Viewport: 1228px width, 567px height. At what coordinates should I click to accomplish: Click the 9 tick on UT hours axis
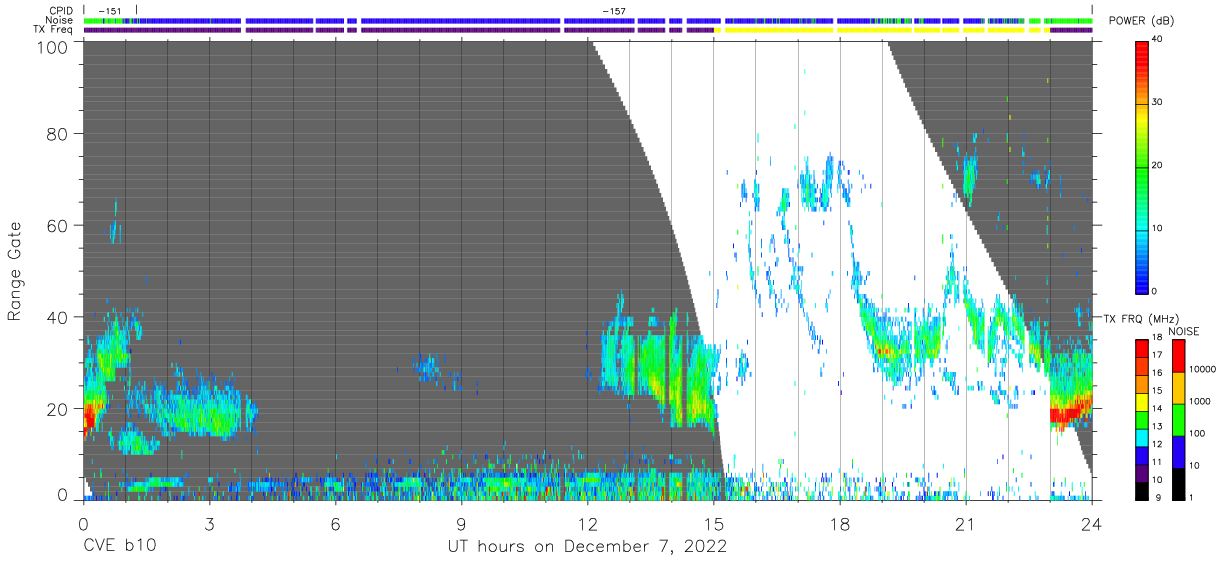click(461, 523)
